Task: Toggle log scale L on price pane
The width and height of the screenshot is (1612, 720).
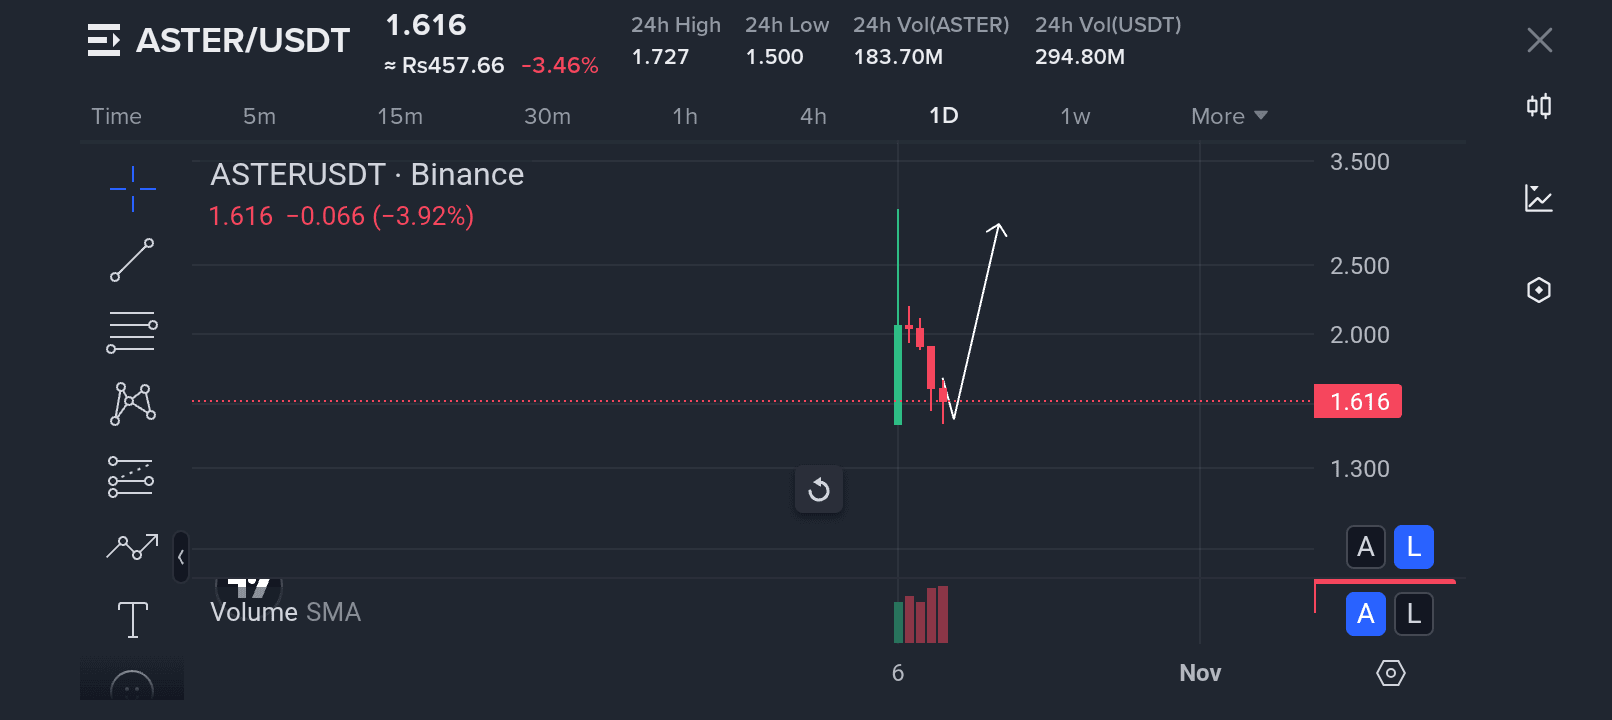Action: tap(1413, 547)
